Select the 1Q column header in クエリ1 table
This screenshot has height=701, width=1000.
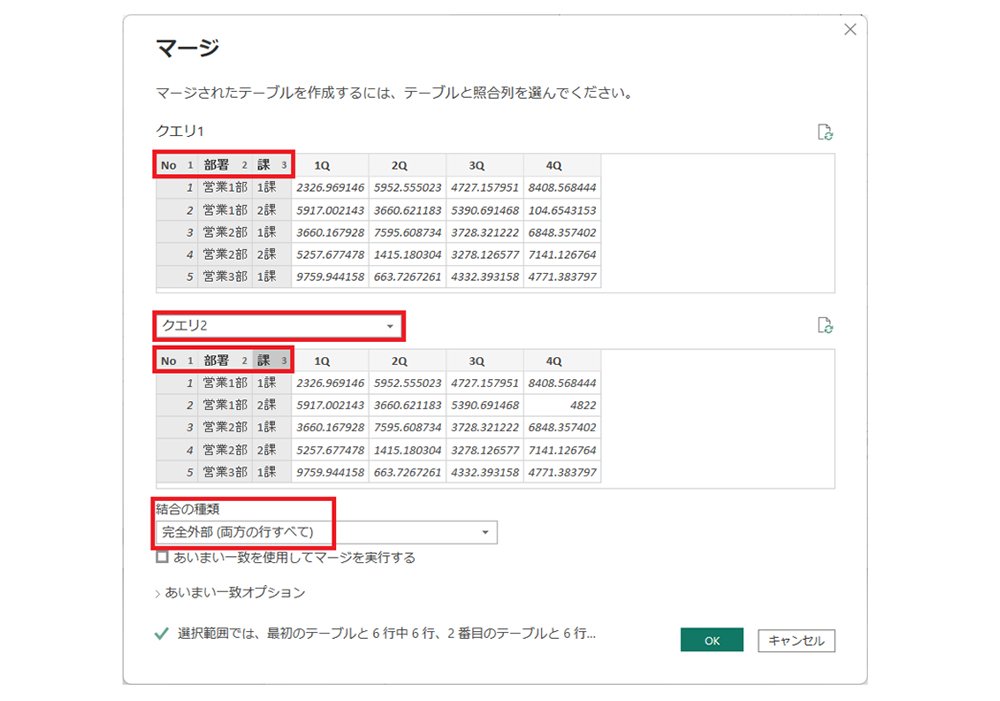pos(330,165)
